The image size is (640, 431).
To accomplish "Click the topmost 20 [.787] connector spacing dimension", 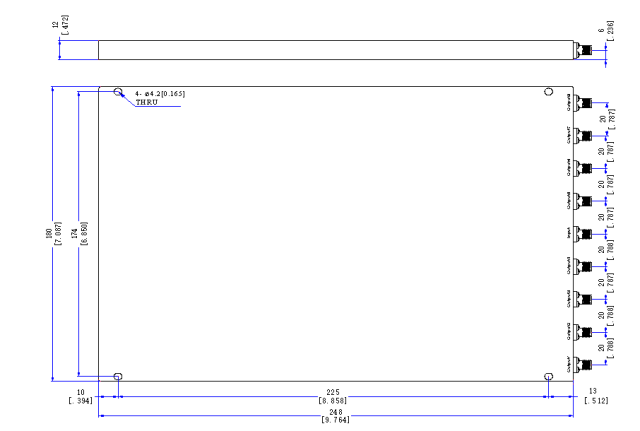I will pyautogui.click(x=607, y=119).
